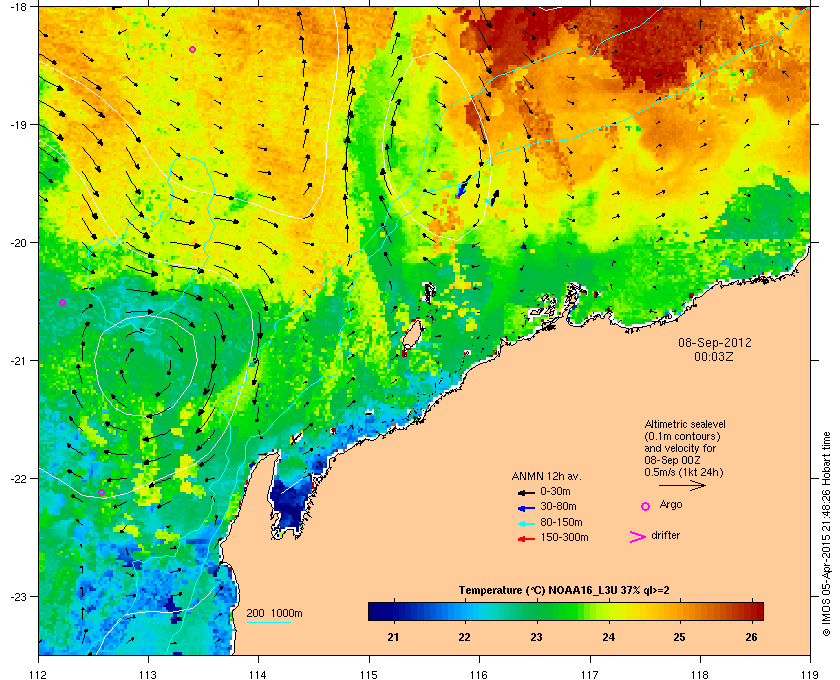Click the Argo float marker near 113.4, -18.4
The width and height of the screenshot is (840, 680).
click(192, 50)
